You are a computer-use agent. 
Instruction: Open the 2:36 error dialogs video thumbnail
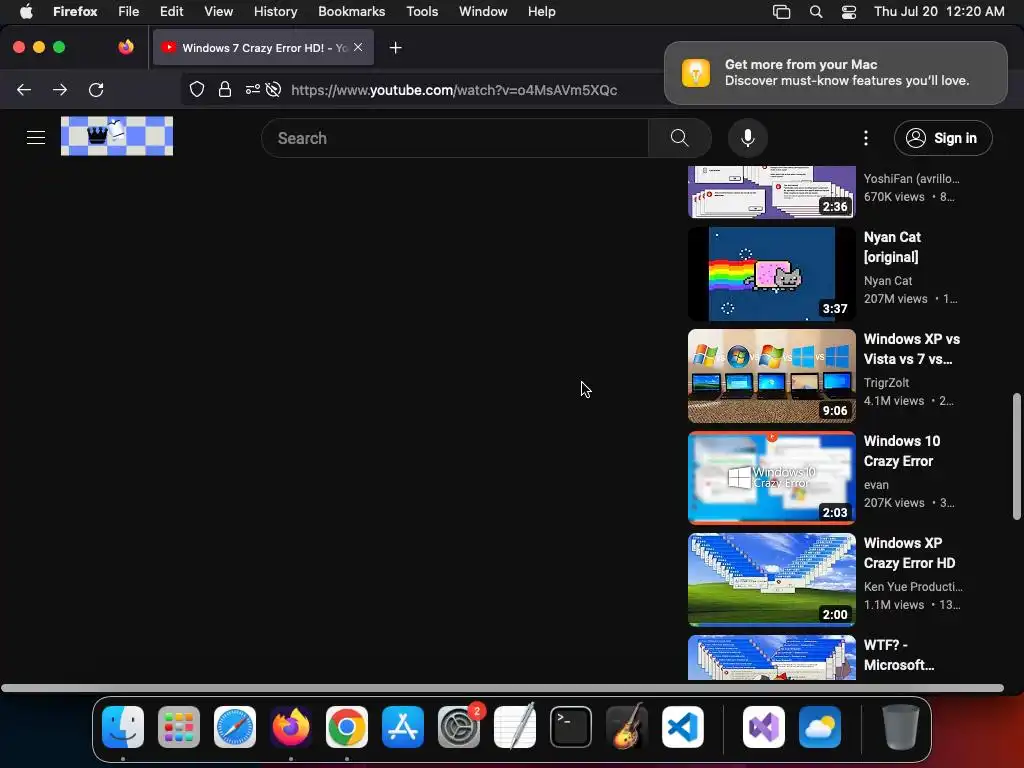(772, 191)
